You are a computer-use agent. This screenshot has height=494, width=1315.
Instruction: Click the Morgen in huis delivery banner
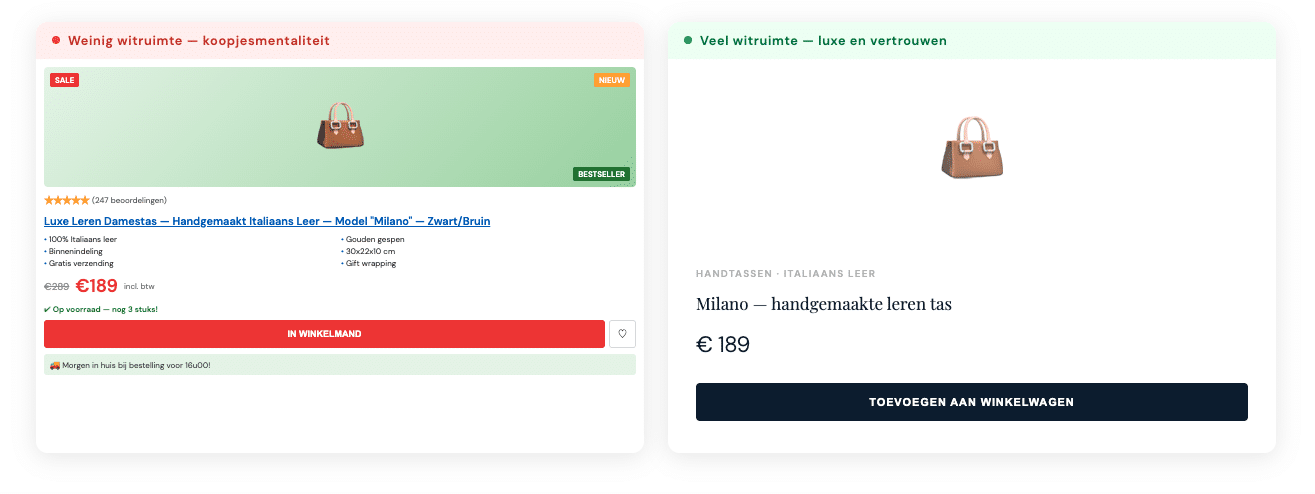point(340,365)
